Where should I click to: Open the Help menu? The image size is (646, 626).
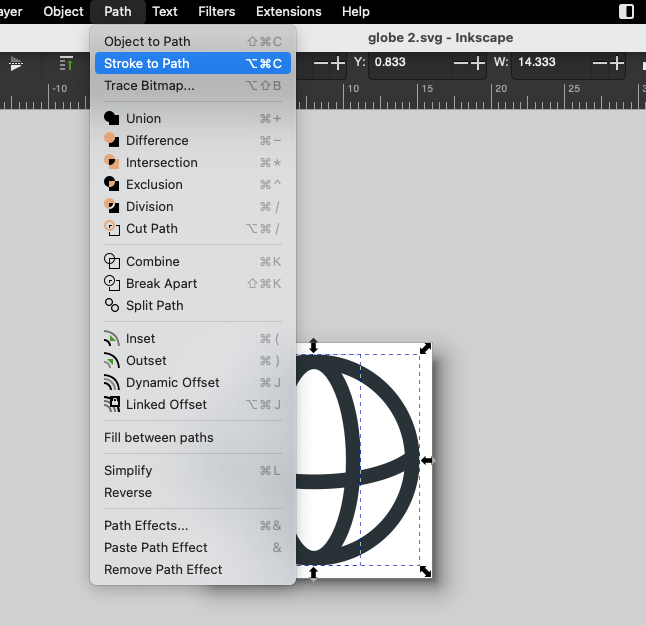[356, 12]
